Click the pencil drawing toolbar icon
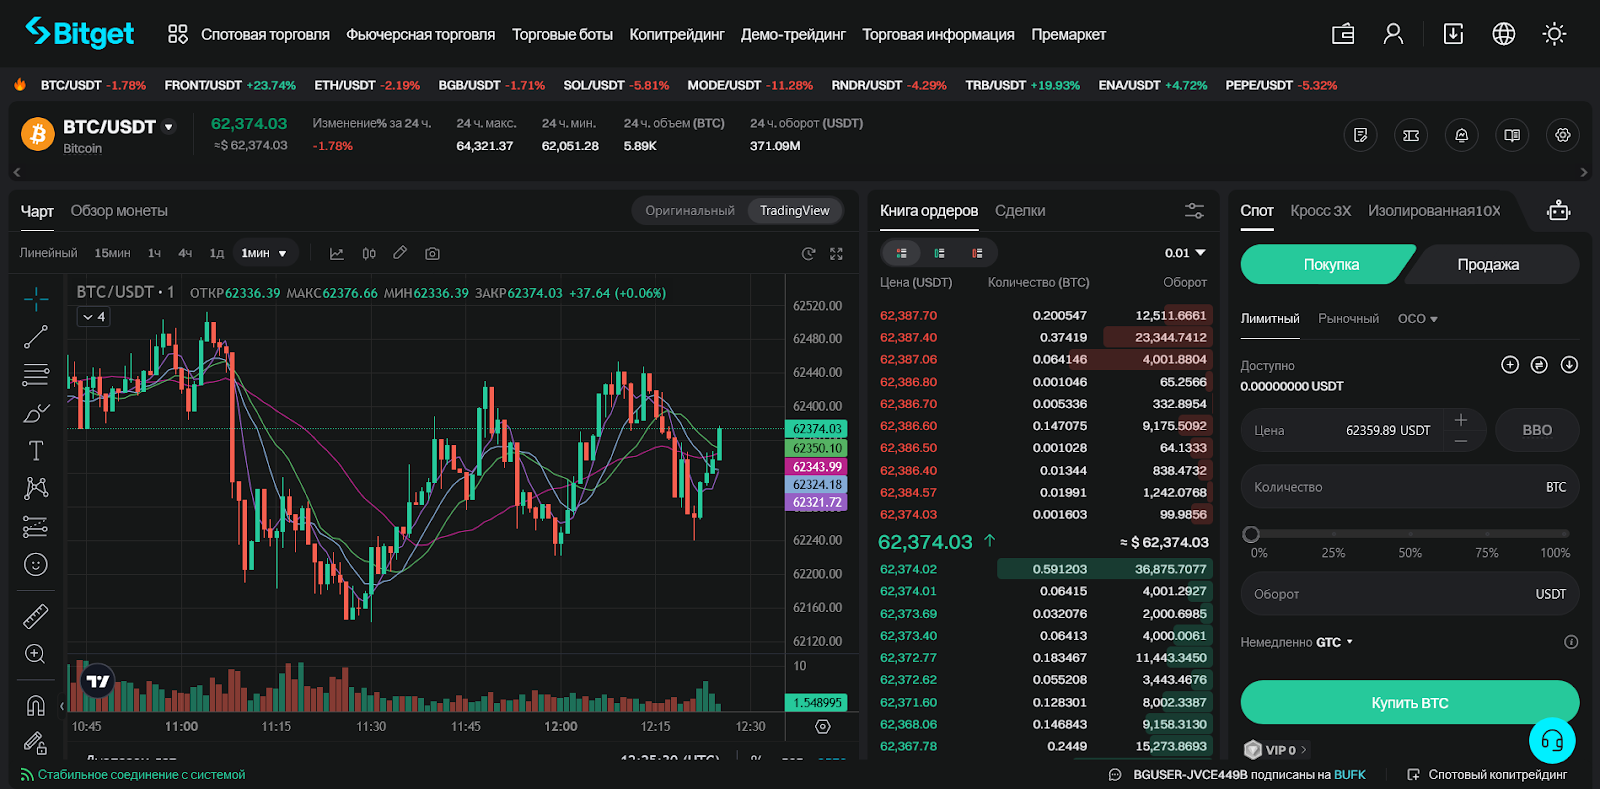1600x789 pixels. 400,253
